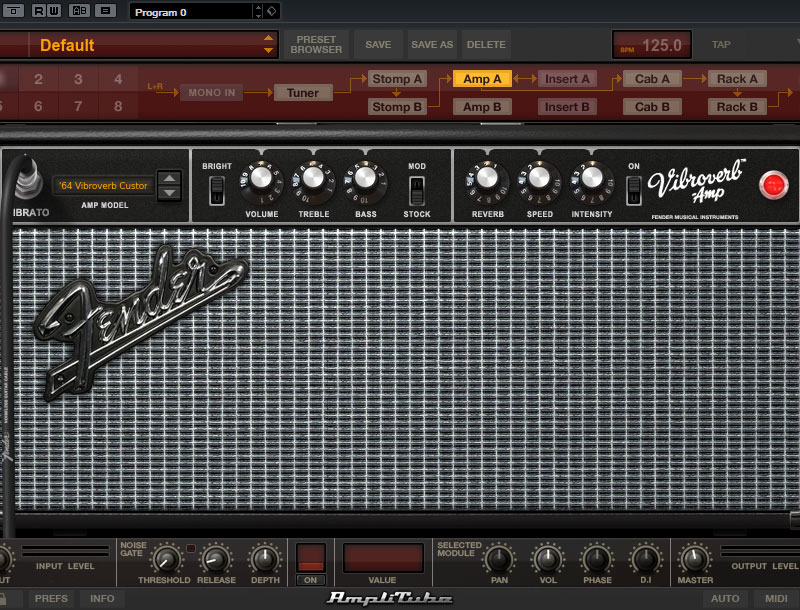Click the INTENSITY knob
The width and height of the screenshot is (800, 610).
[x=591, y=178]
